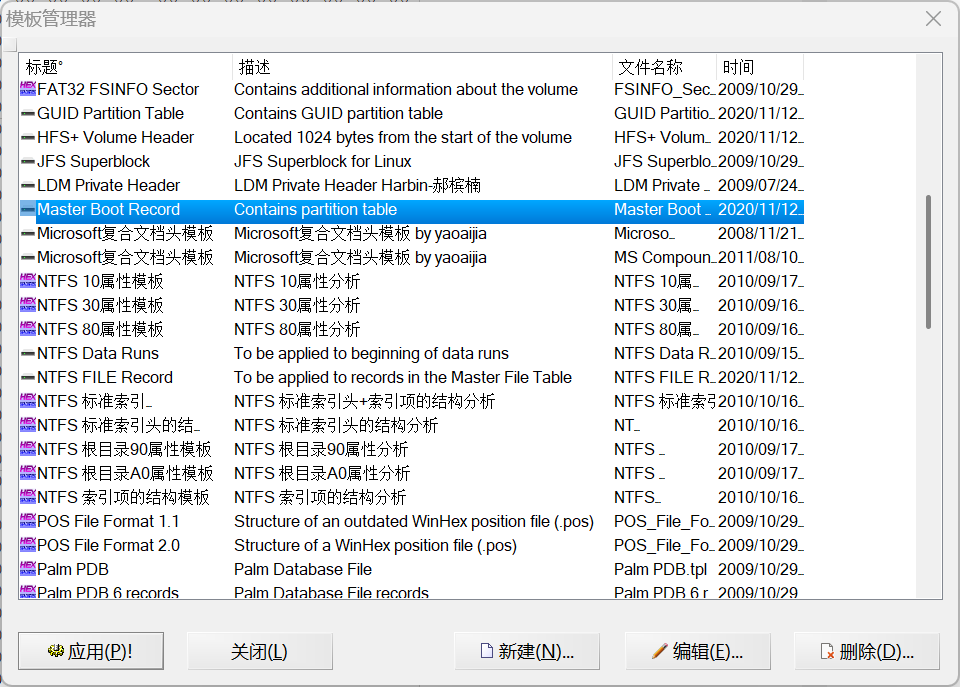Open the editor via 编辑(E)... button

pos(698,651)
